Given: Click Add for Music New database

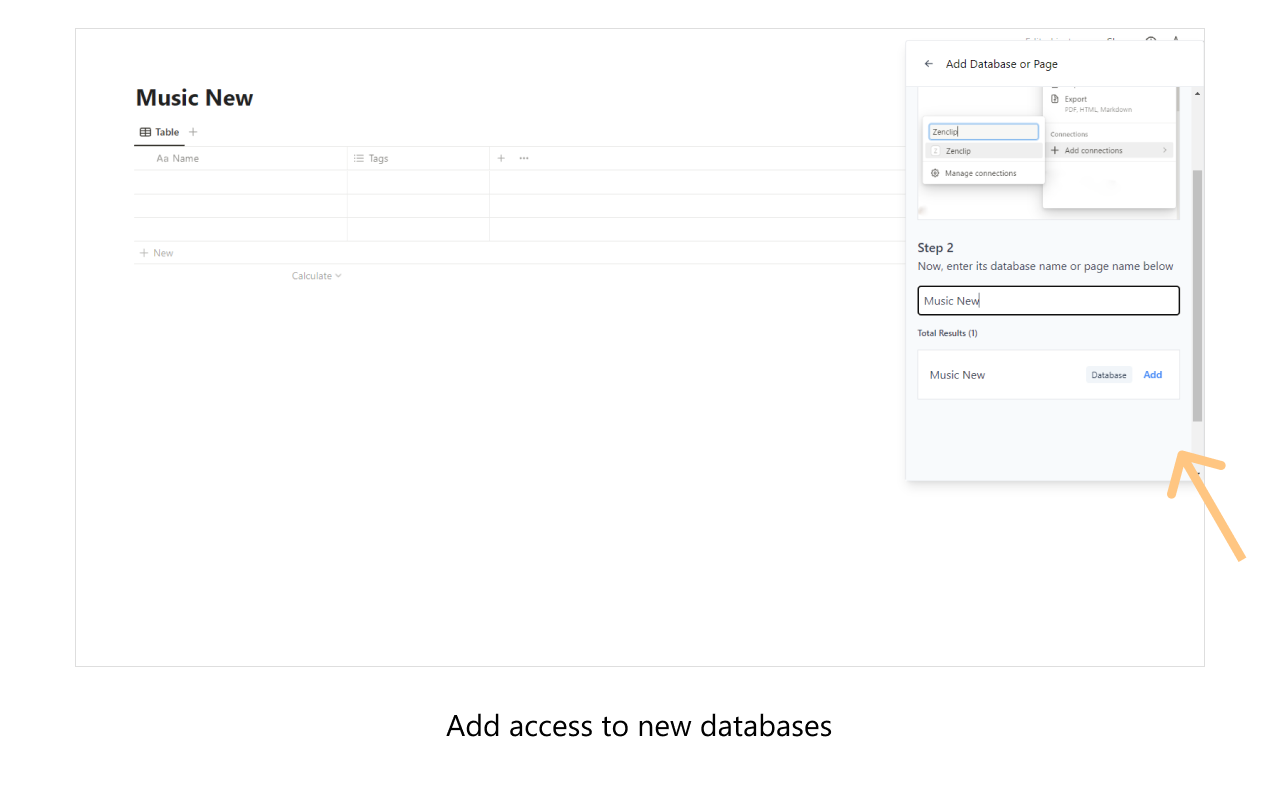Looking at the screenshot, I should click(1152, 375).
